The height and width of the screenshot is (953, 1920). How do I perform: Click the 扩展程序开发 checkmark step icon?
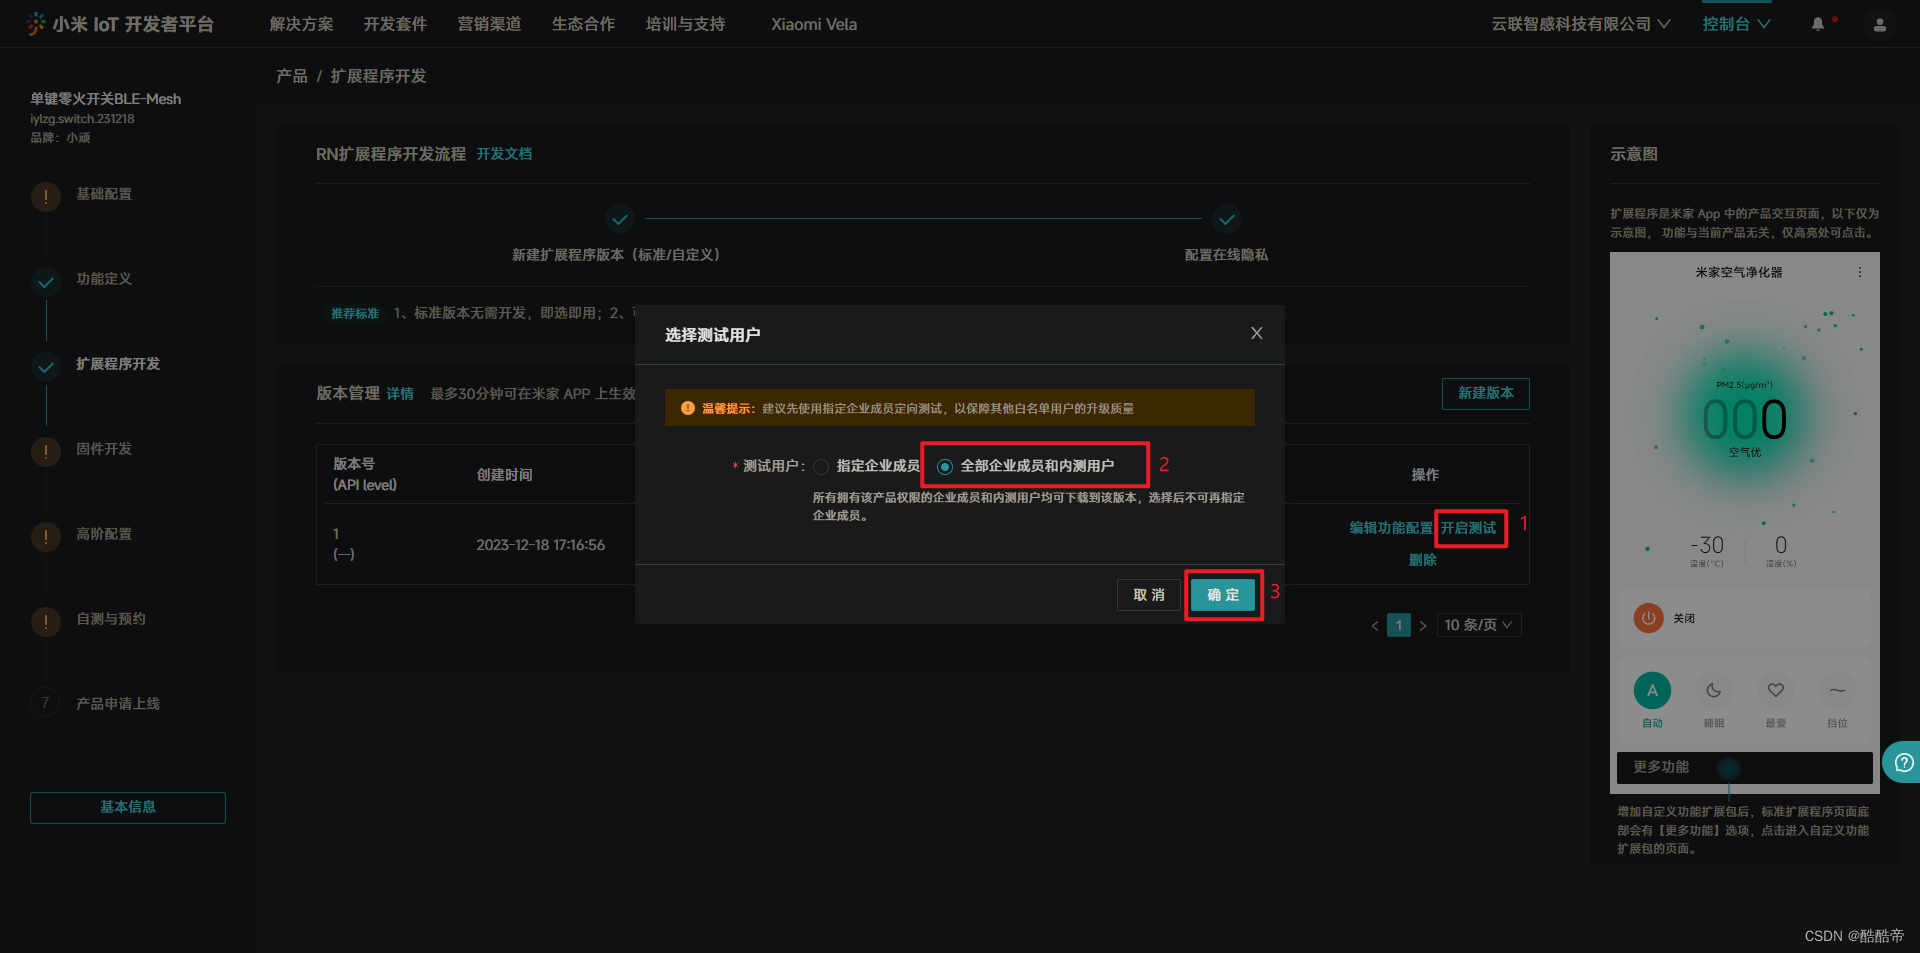point(46,367)
